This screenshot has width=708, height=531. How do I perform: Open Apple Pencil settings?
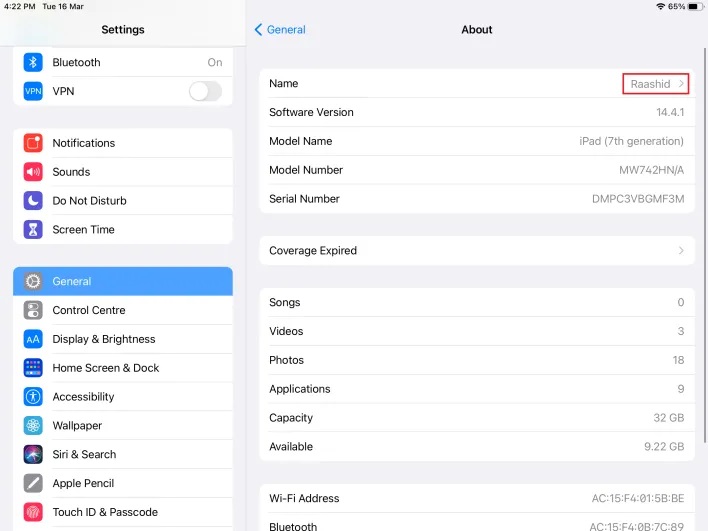123,484
